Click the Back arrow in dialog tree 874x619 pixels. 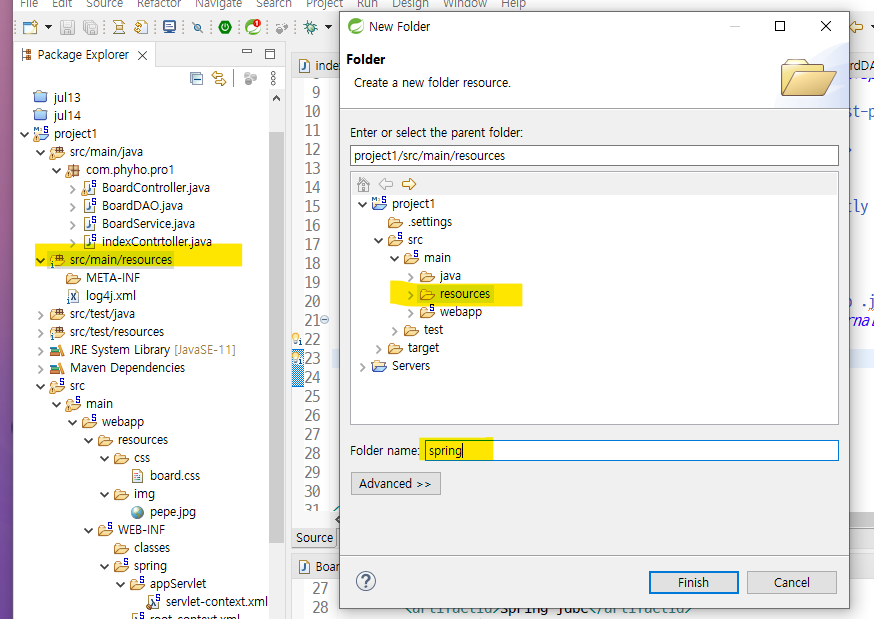click(x=386, y=184)
